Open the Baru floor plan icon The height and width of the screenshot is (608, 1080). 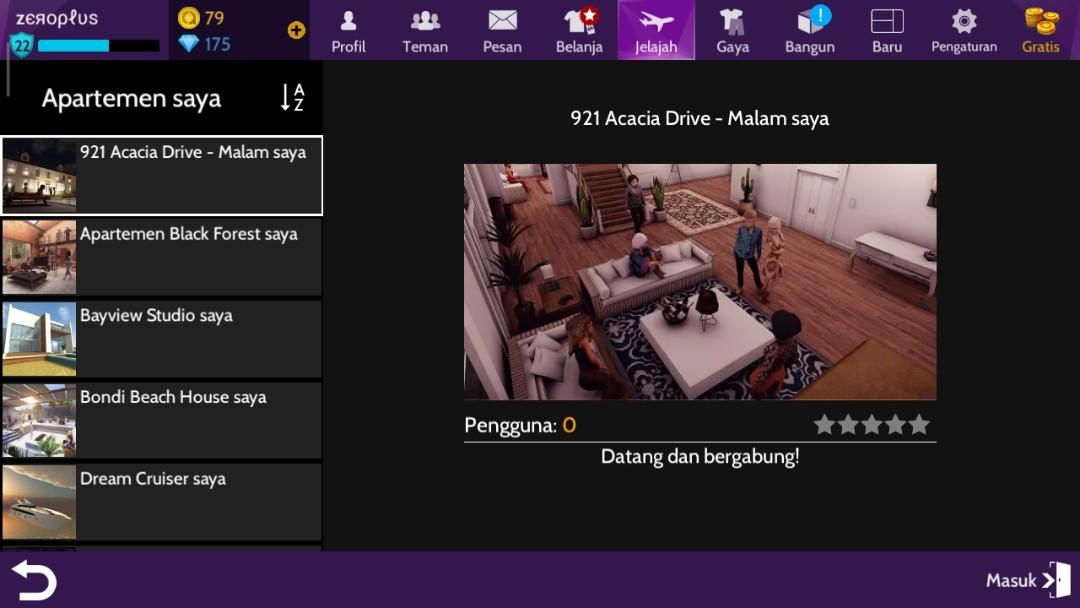pos(887,30)
